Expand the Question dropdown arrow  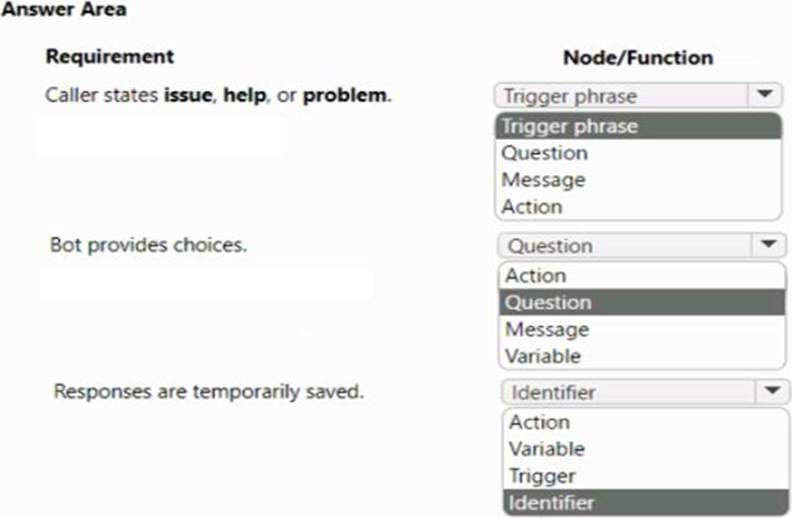769,245
